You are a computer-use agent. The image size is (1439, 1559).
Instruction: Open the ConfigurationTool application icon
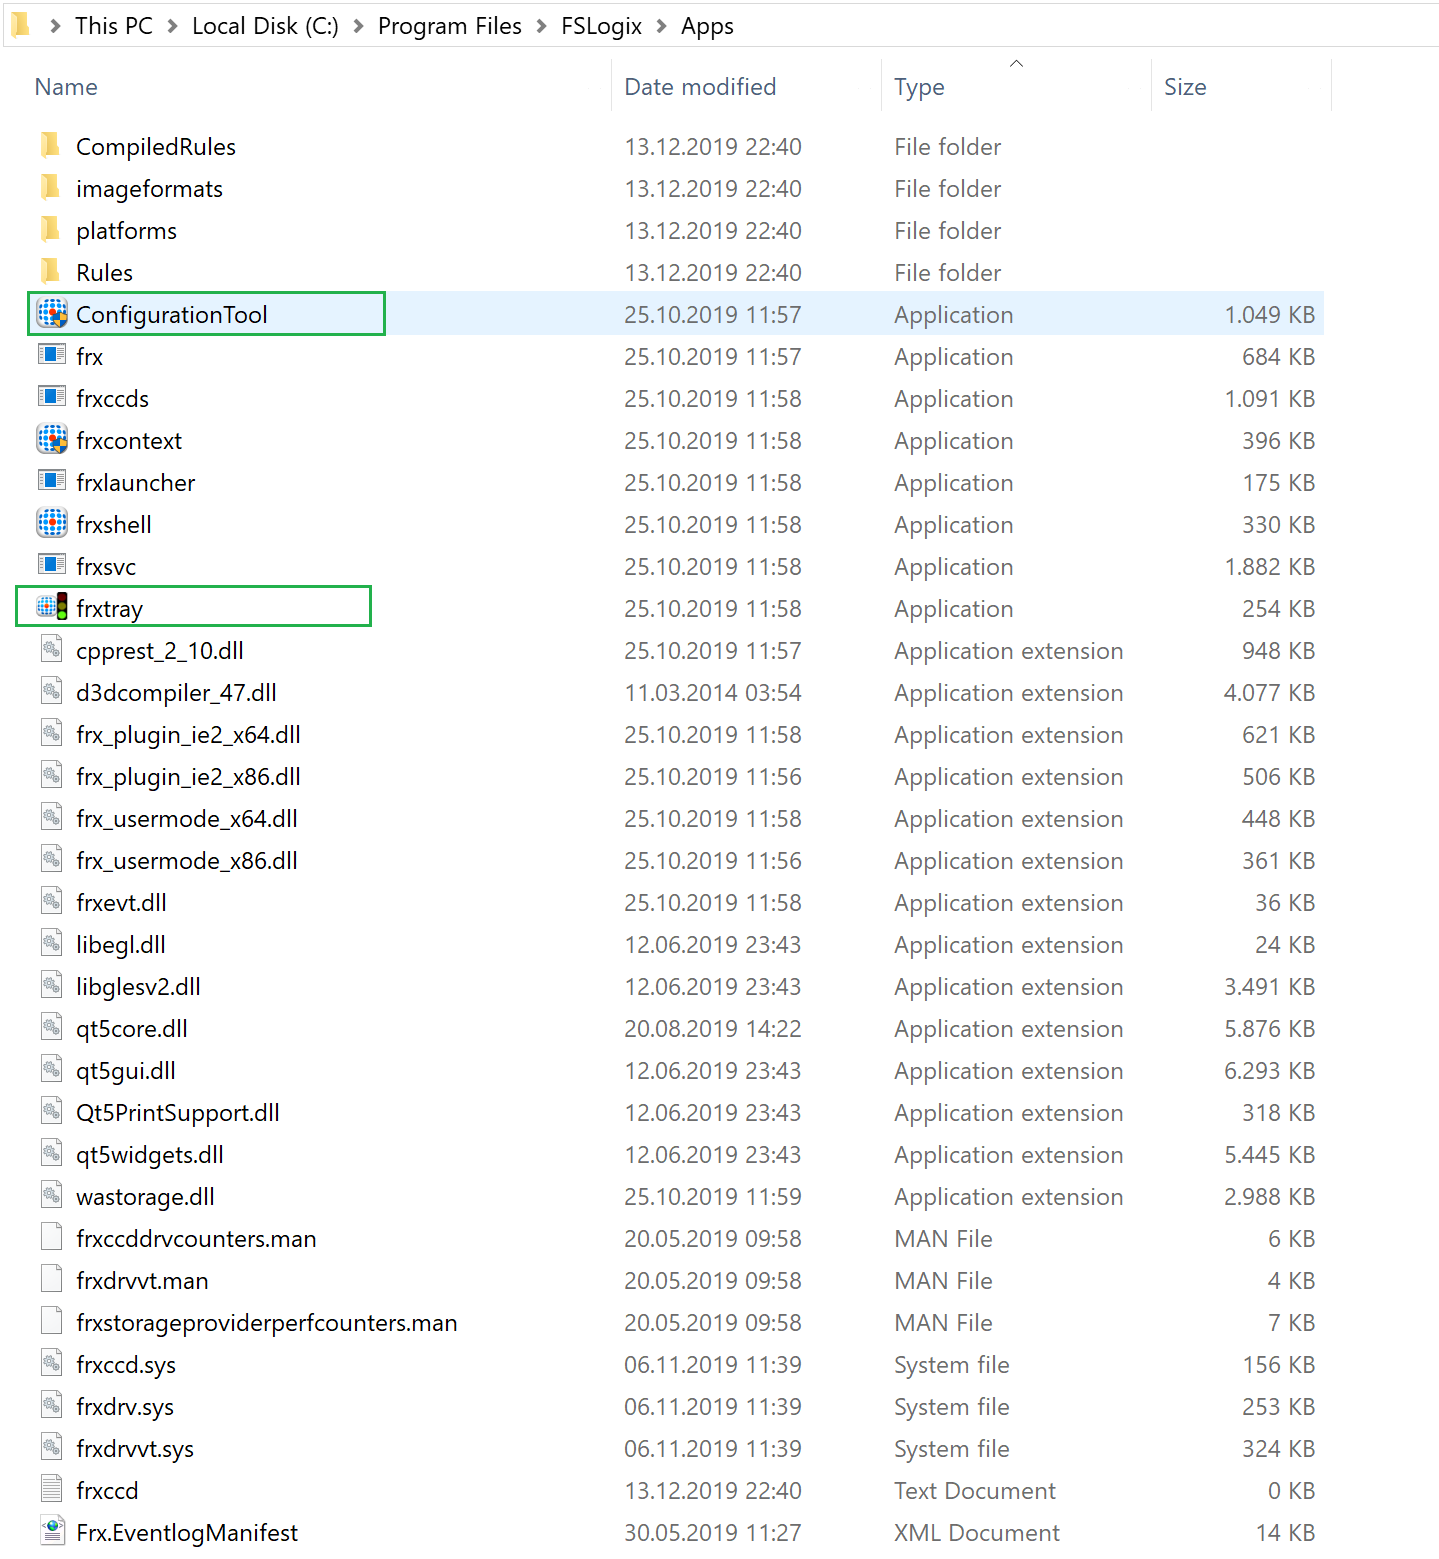point(52,313)
